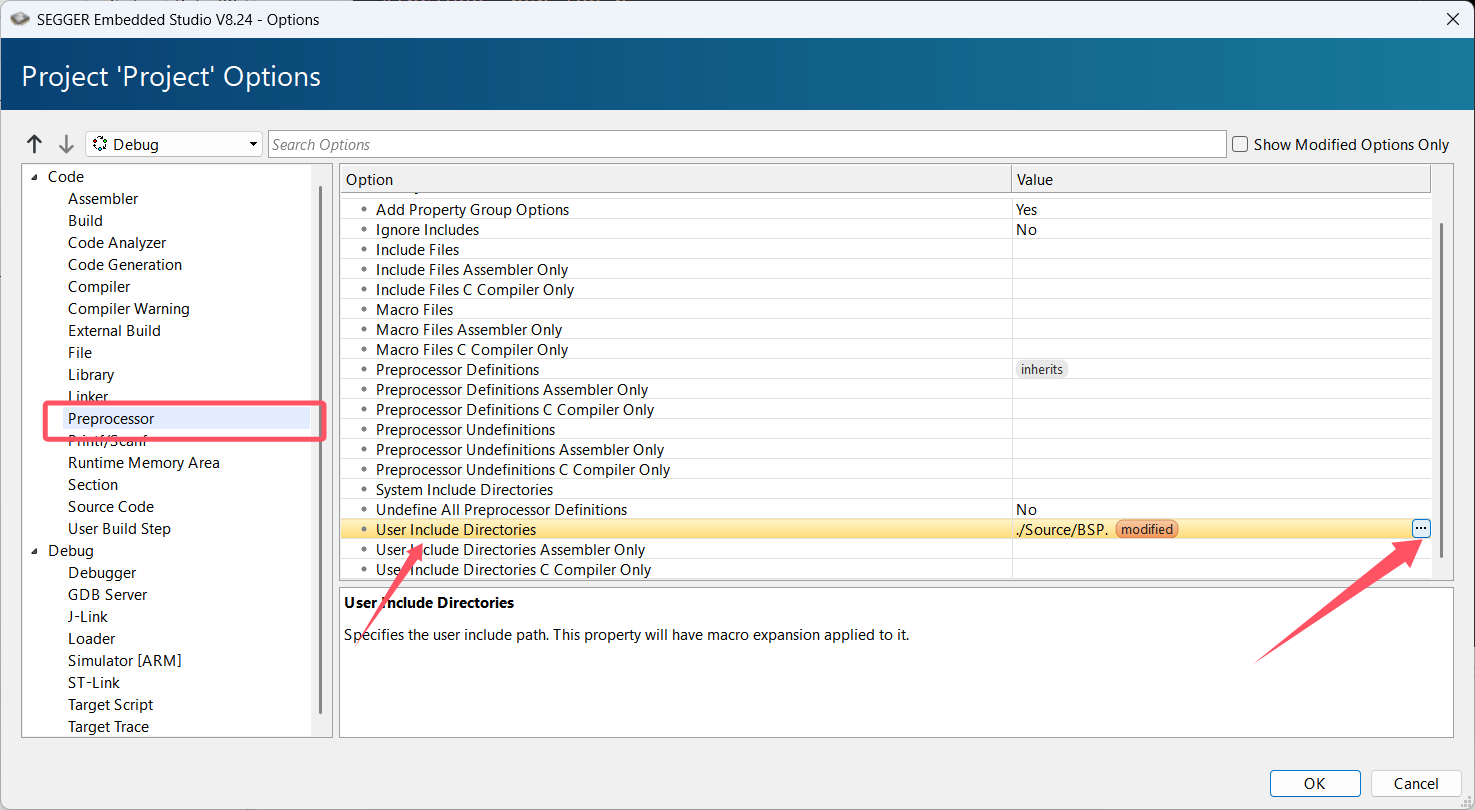Select User Include Directories C Compiler Only row
Viewport: 1475px width, 810px height.
(x=886, y=570)
